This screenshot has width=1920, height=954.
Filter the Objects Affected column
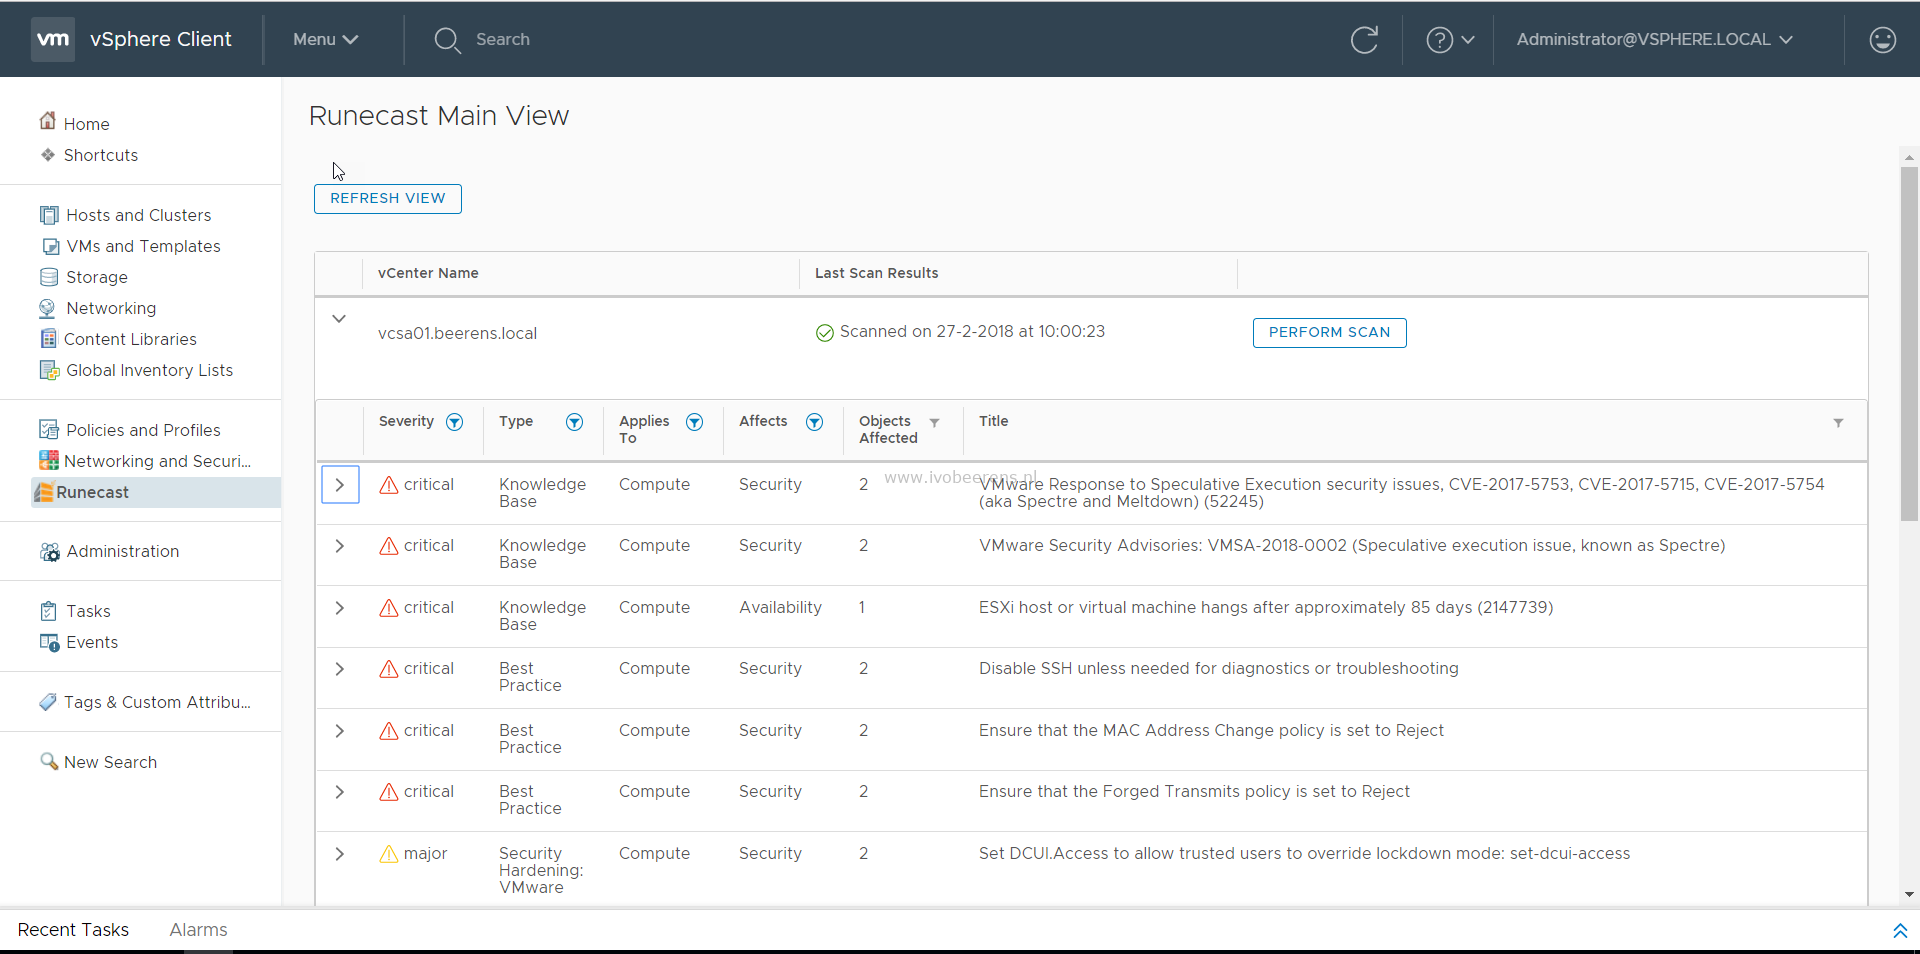[934, 423]
